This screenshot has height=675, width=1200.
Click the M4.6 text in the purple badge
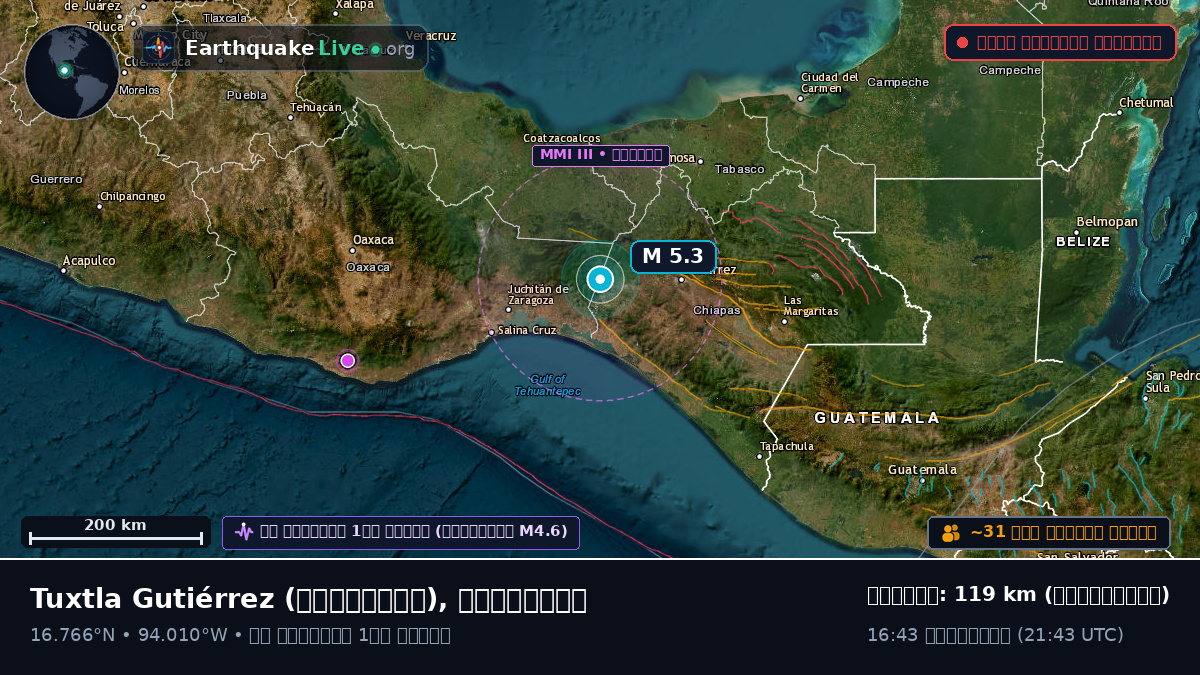click(x=542, y=531)
